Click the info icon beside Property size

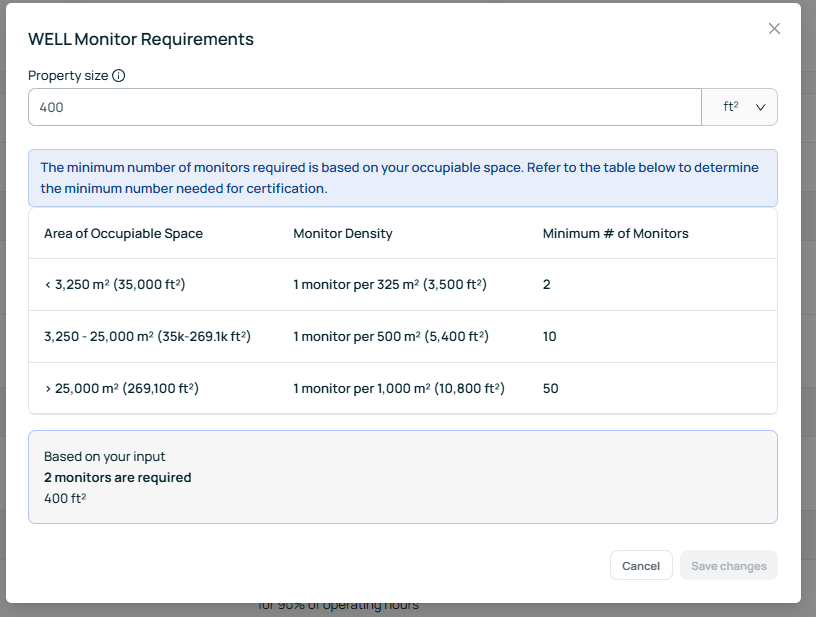tap(119, 76)
